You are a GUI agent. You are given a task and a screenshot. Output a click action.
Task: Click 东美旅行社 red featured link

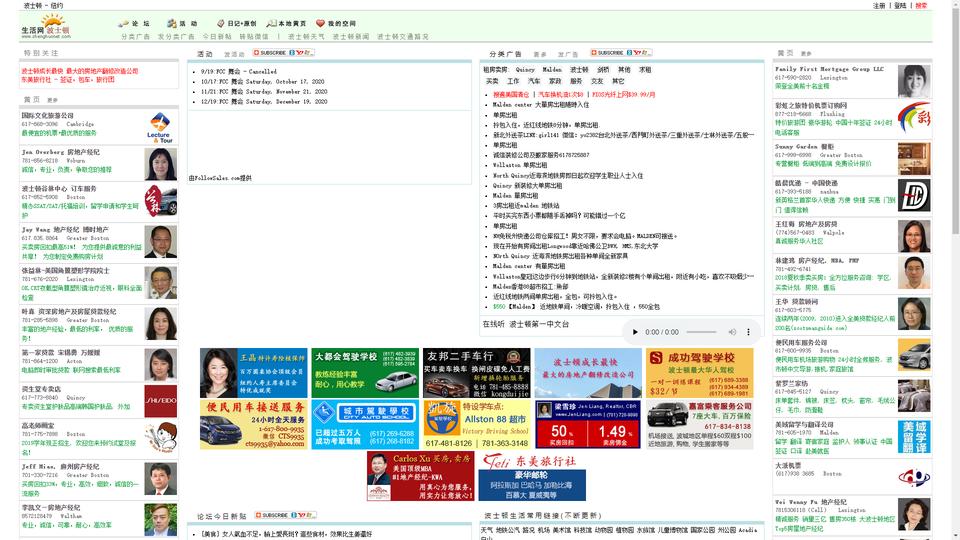pyautogui.click(x=68, y=80)
